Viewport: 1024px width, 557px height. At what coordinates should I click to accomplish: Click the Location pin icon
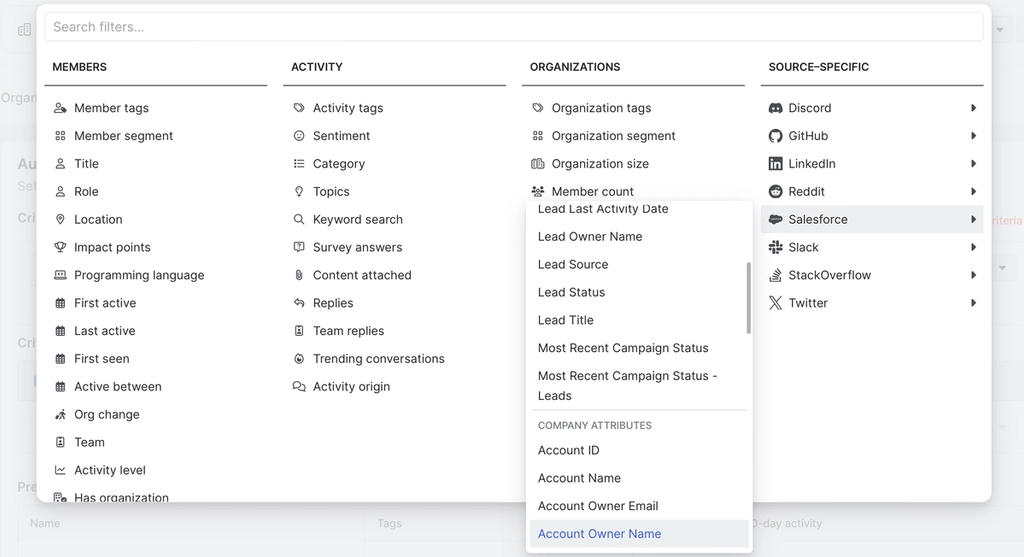60,219
